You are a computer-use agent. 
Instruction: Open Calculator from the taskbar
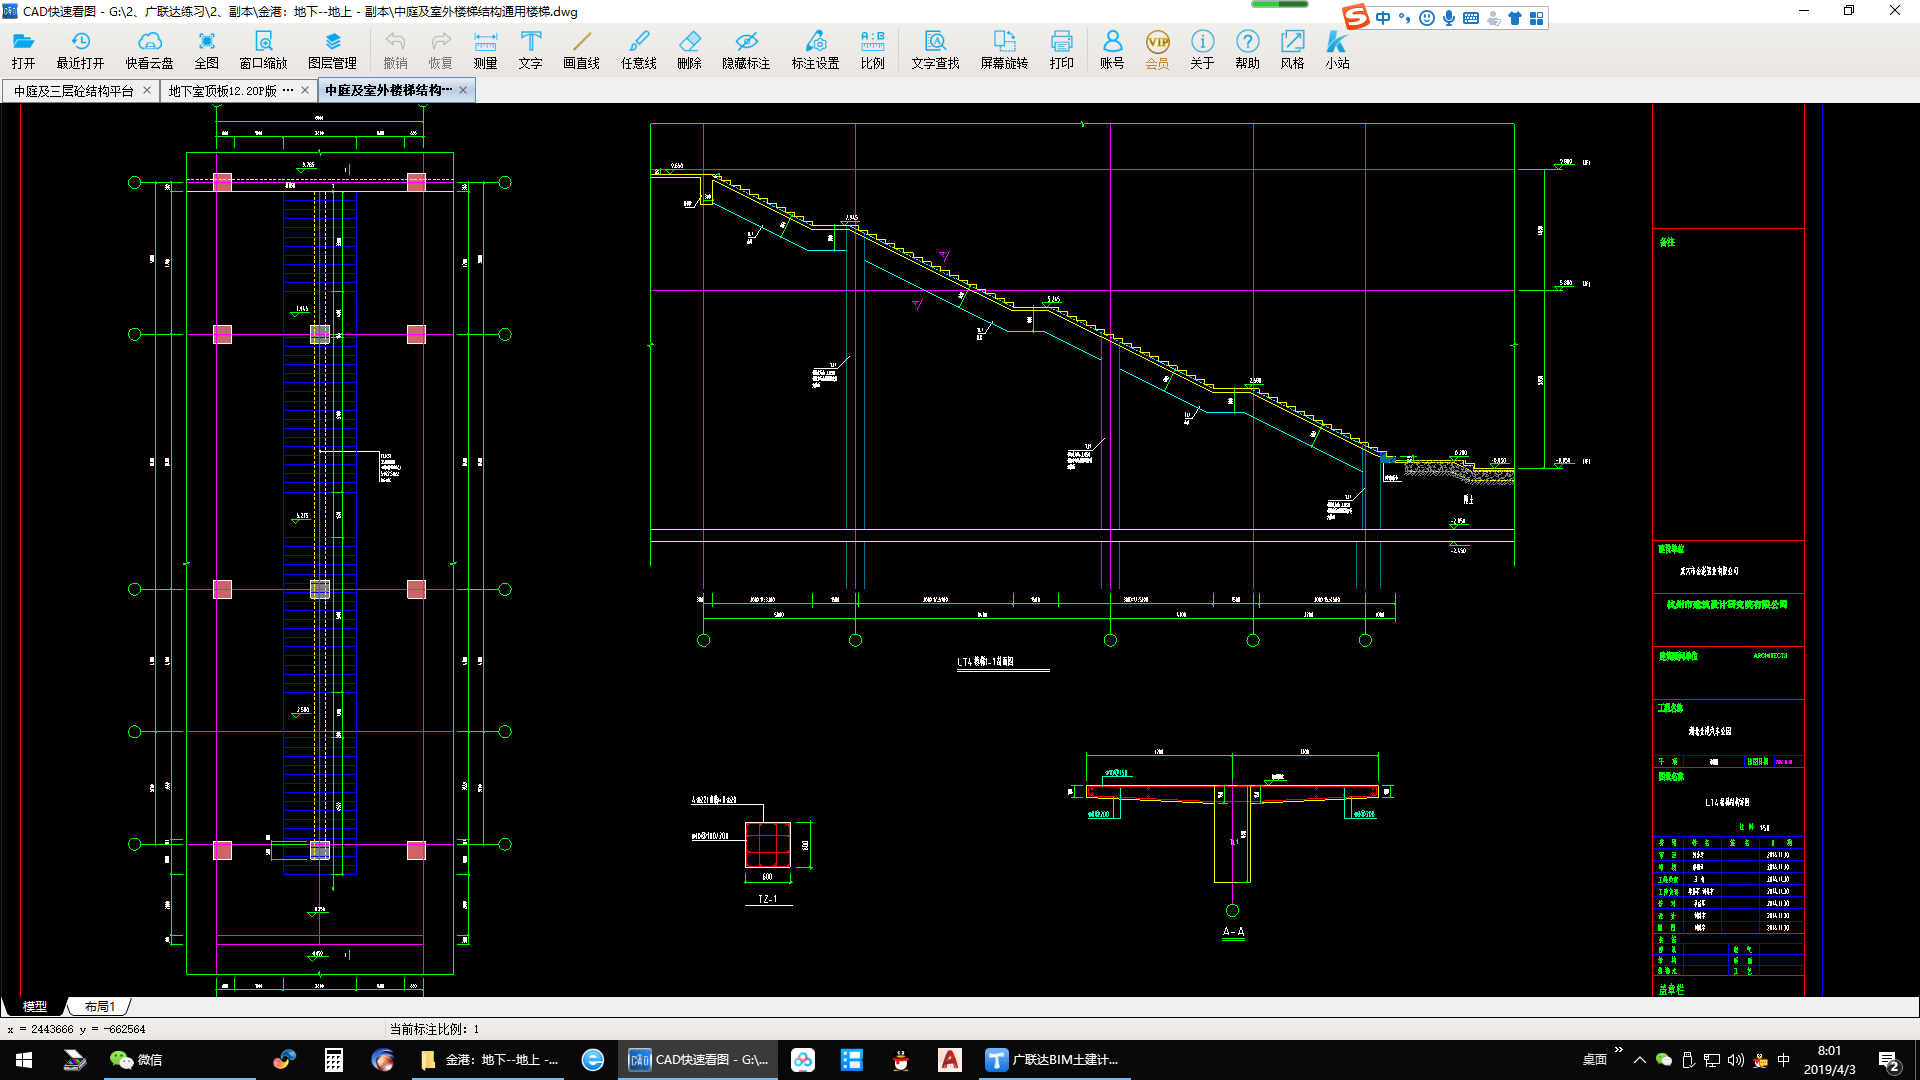point(334,1060)
